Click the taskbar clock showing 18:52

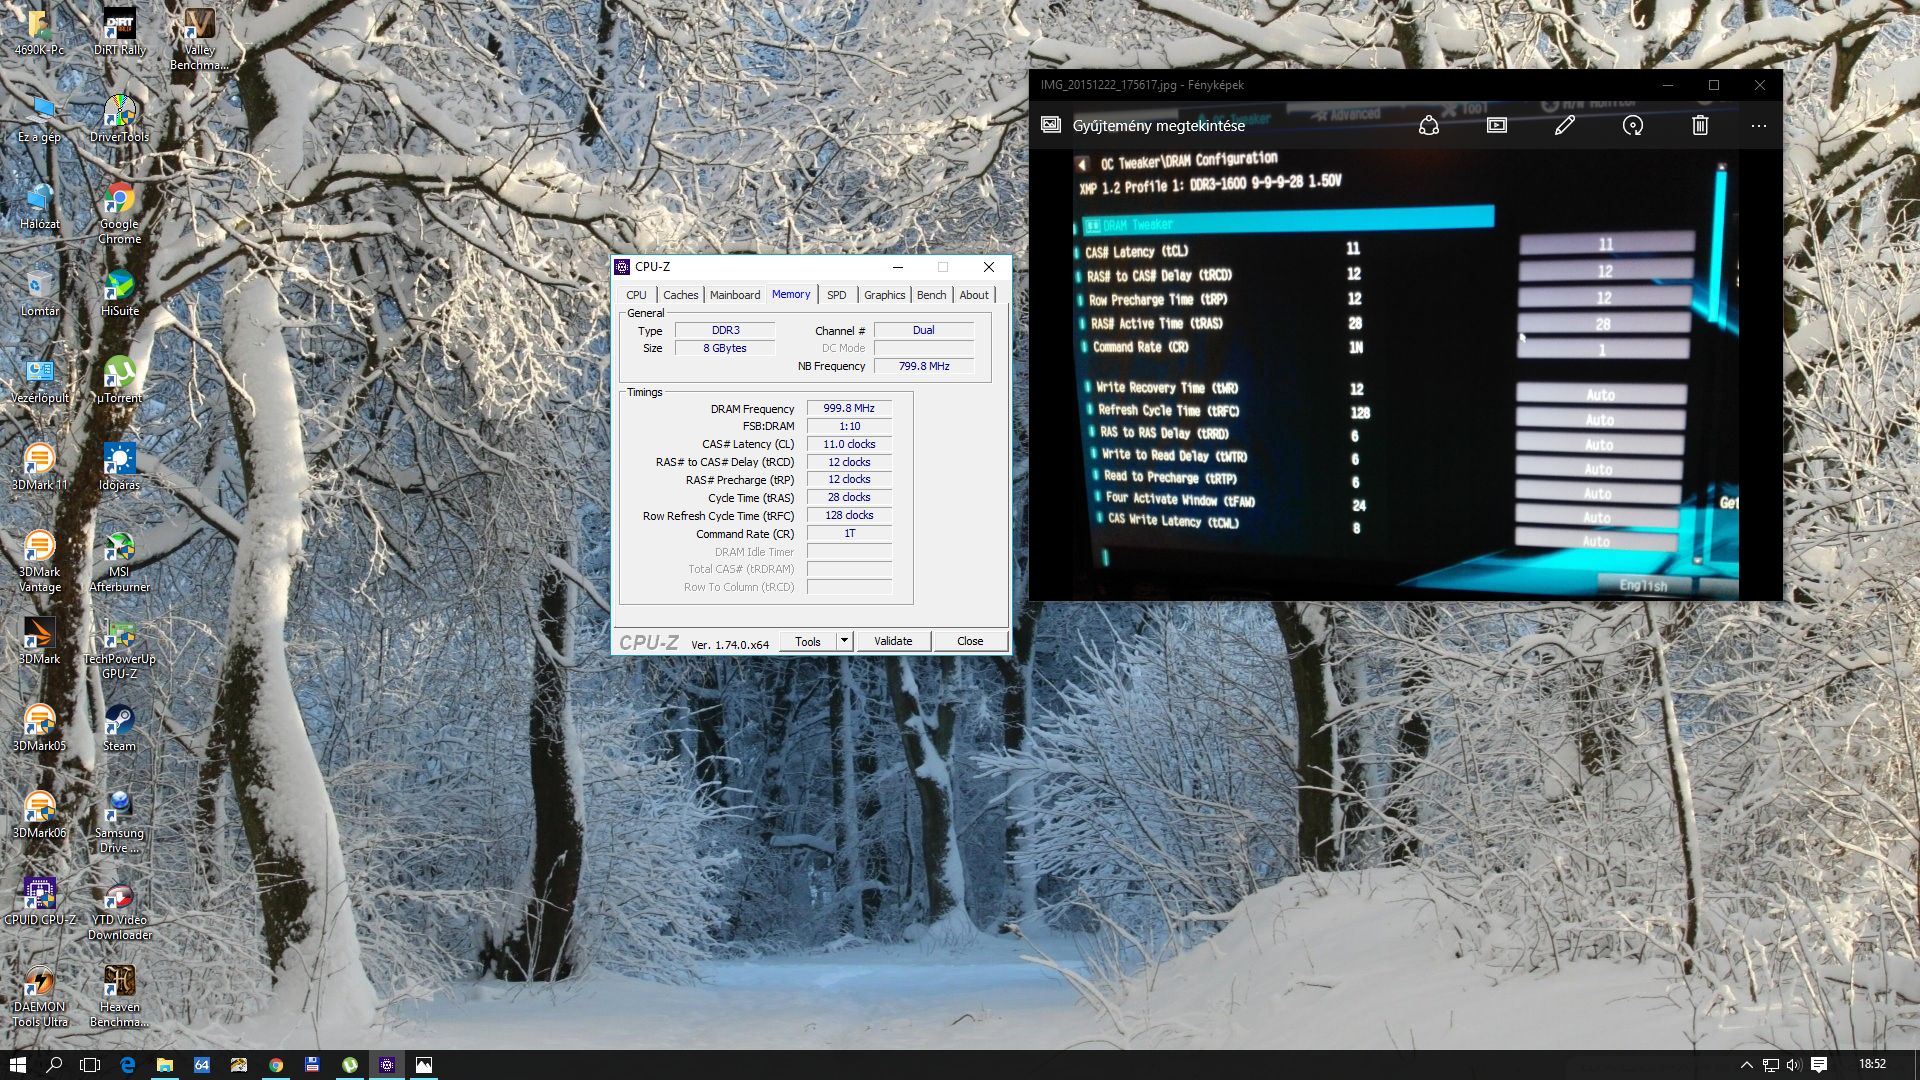point(1872,1065)
